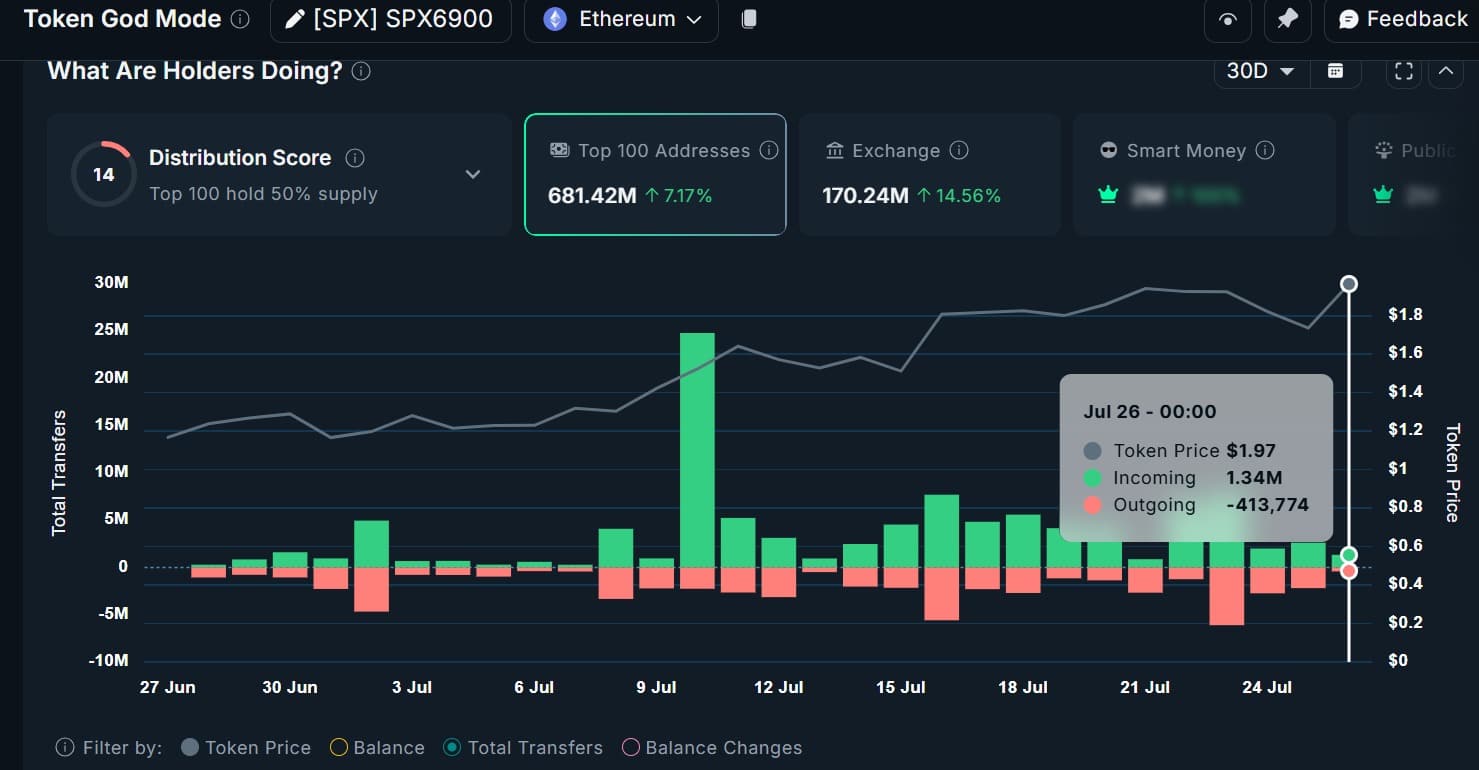This screenshot has width=1479, height=770.
Task: Enter fullscreen chart view icon
Action: pos(1404,71)
